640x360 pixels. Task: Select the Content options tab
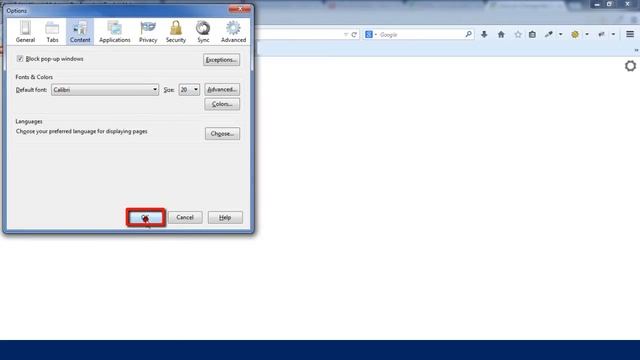pyautogui.click(x=80, y=31)
